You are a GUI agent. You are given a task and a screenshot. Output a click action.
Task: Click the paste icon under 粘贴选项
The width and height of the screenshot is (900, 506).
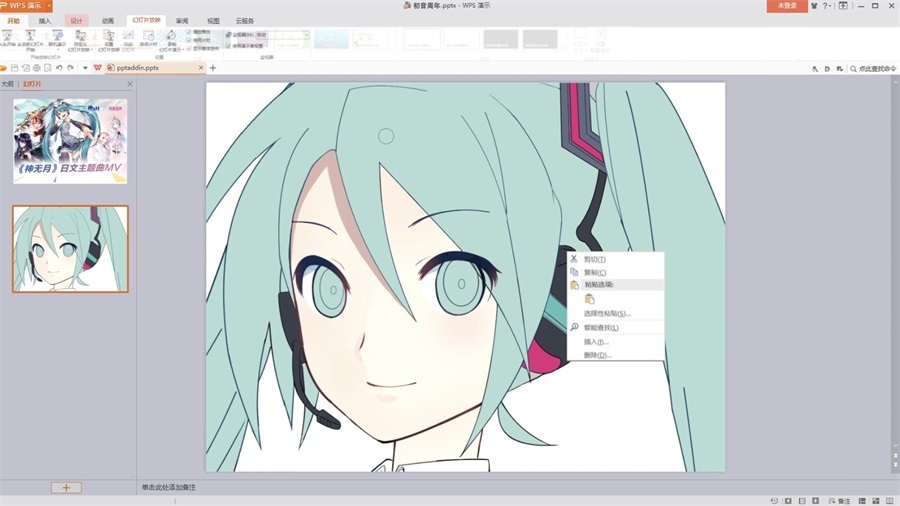tap(589, 299)
